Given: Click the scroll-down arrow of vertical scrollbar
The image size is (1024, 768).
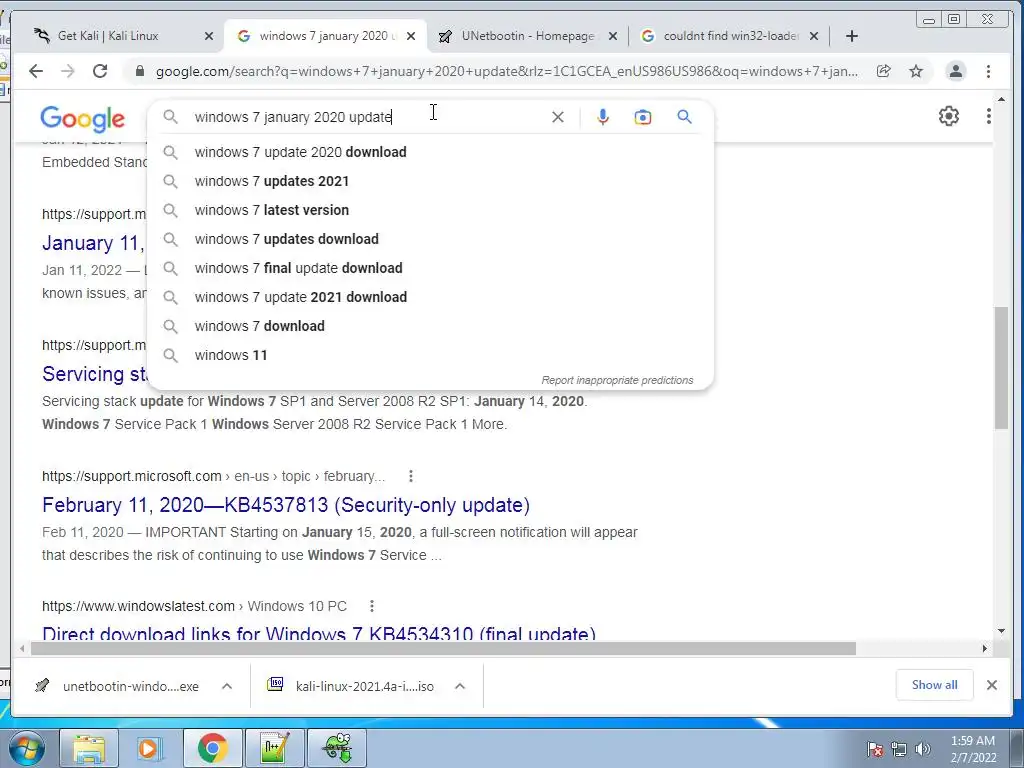Looking at the screenshot, I should point(1002,631).
